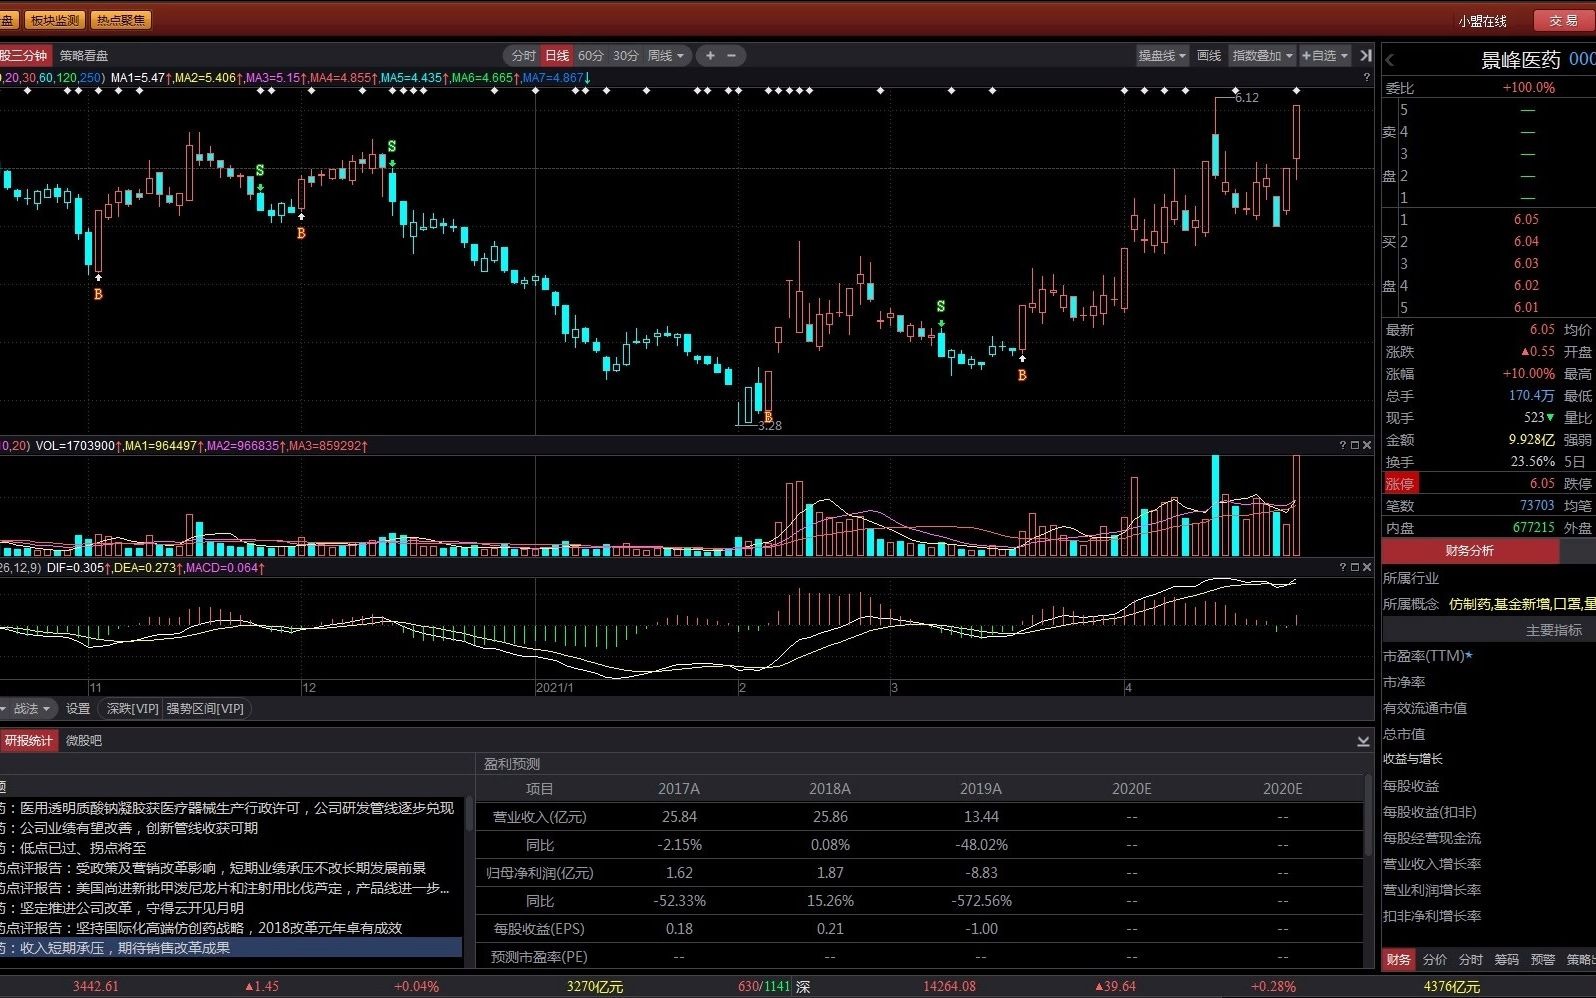The height and width of the screenshot is (998, 1596).
Task: Switch to 分价 bottom tab
Action: coord(1435,960)
